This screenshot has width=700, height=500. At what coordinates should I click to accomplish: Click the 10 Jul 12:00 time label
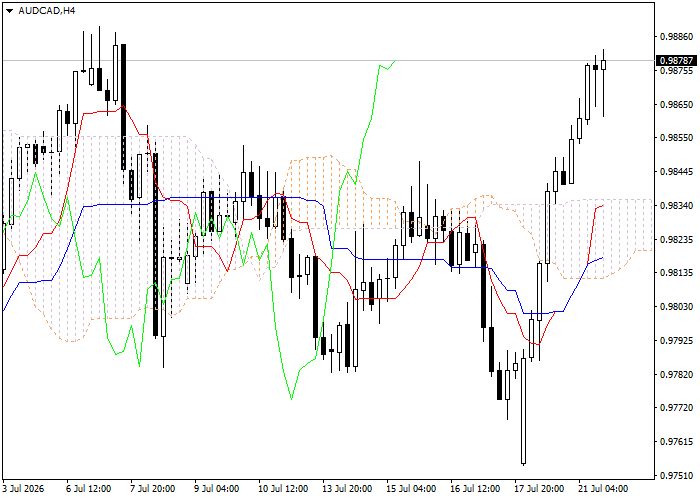point(283,489)
